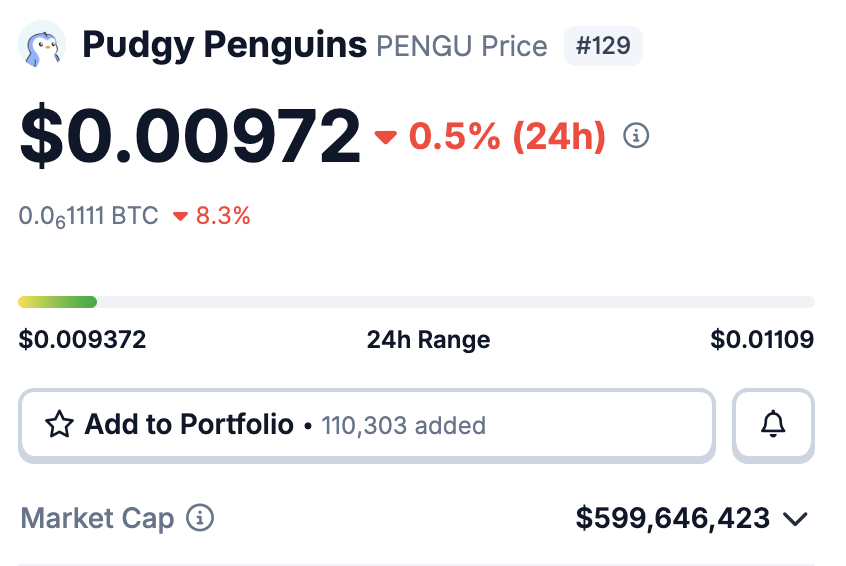Click the red down caret beside 8.3%

click(x=180, y=216)
